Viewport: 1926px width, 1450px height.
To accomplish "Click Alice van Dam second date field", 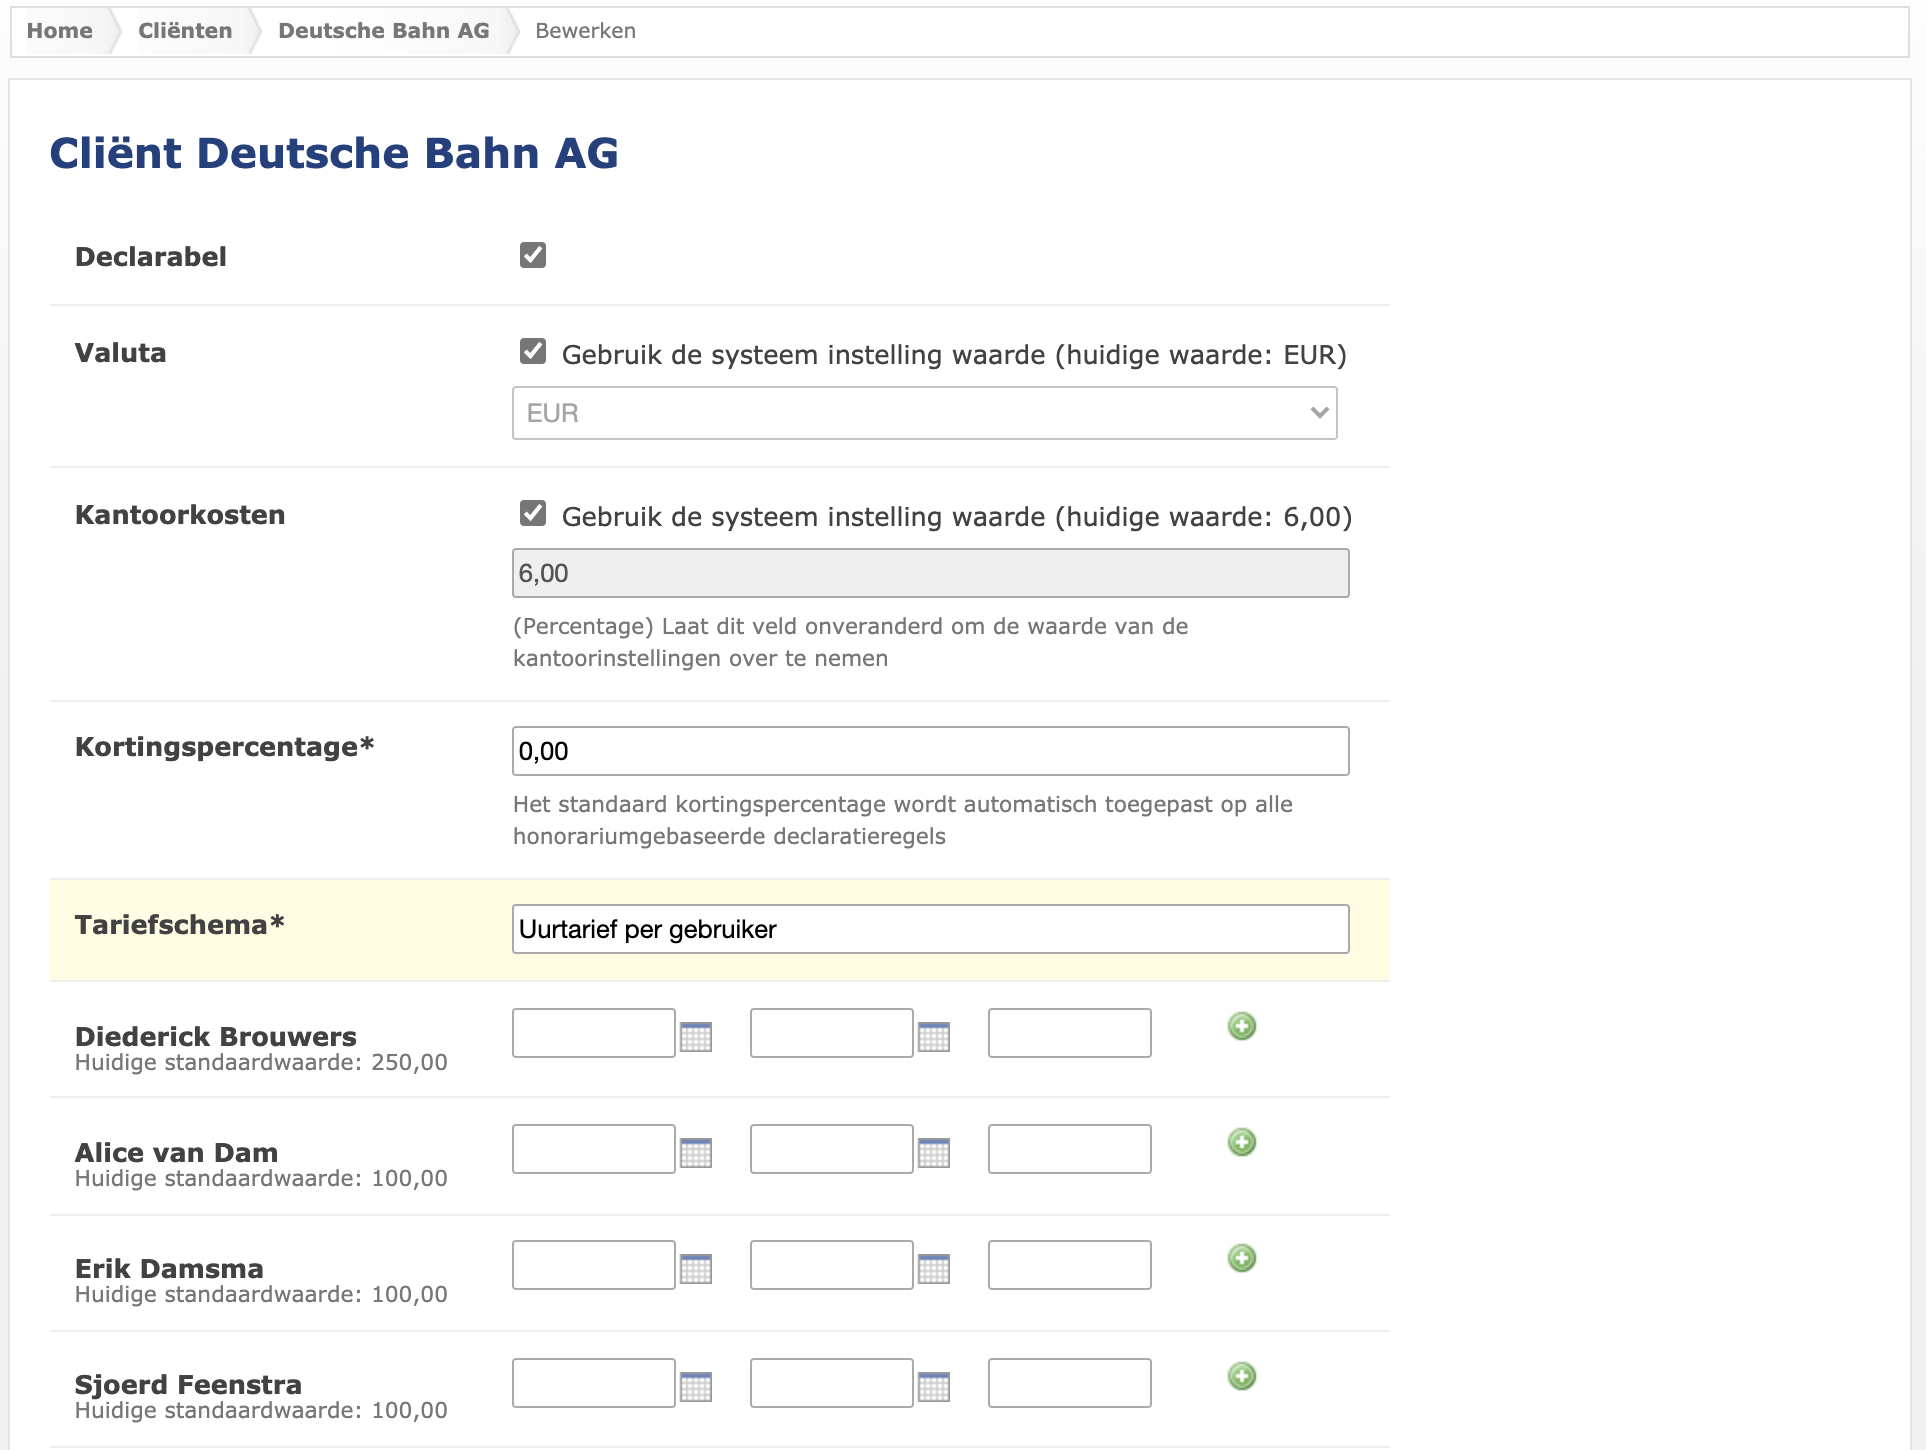I will pyautogui.click(x=832, y=1149).
